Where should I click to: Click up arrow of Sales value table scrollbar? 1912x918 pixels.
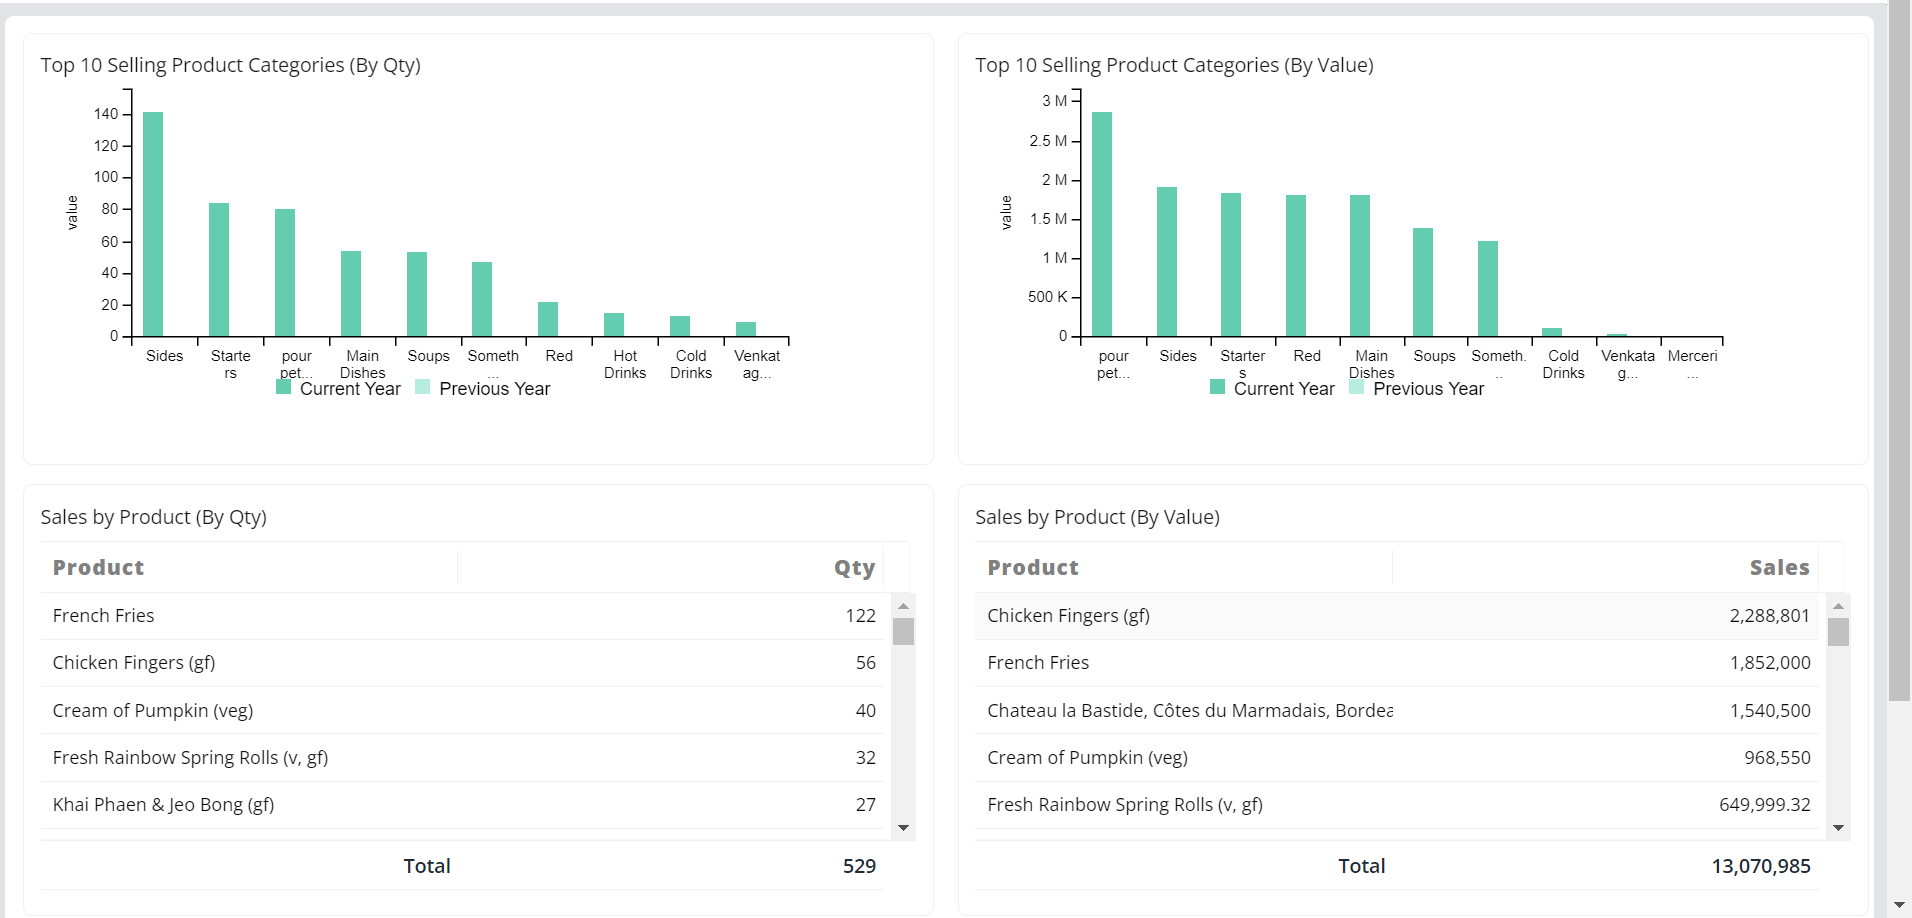1838,606
